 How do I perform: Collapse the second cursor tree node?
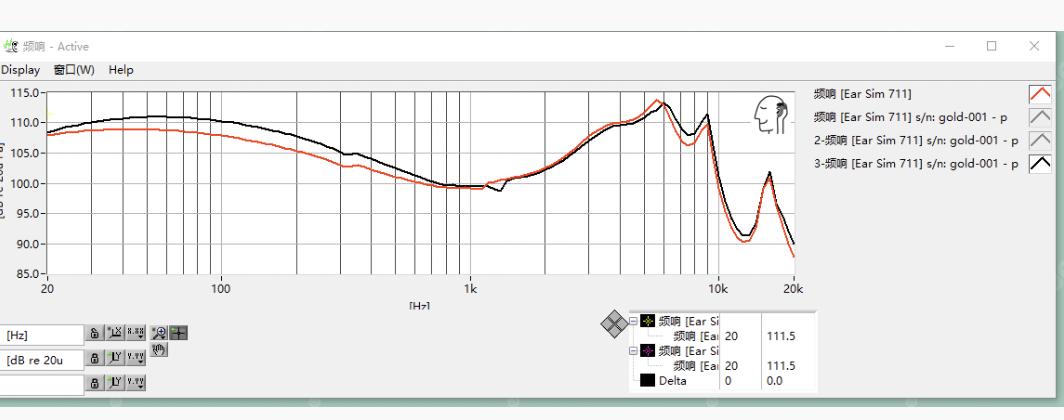634,351
